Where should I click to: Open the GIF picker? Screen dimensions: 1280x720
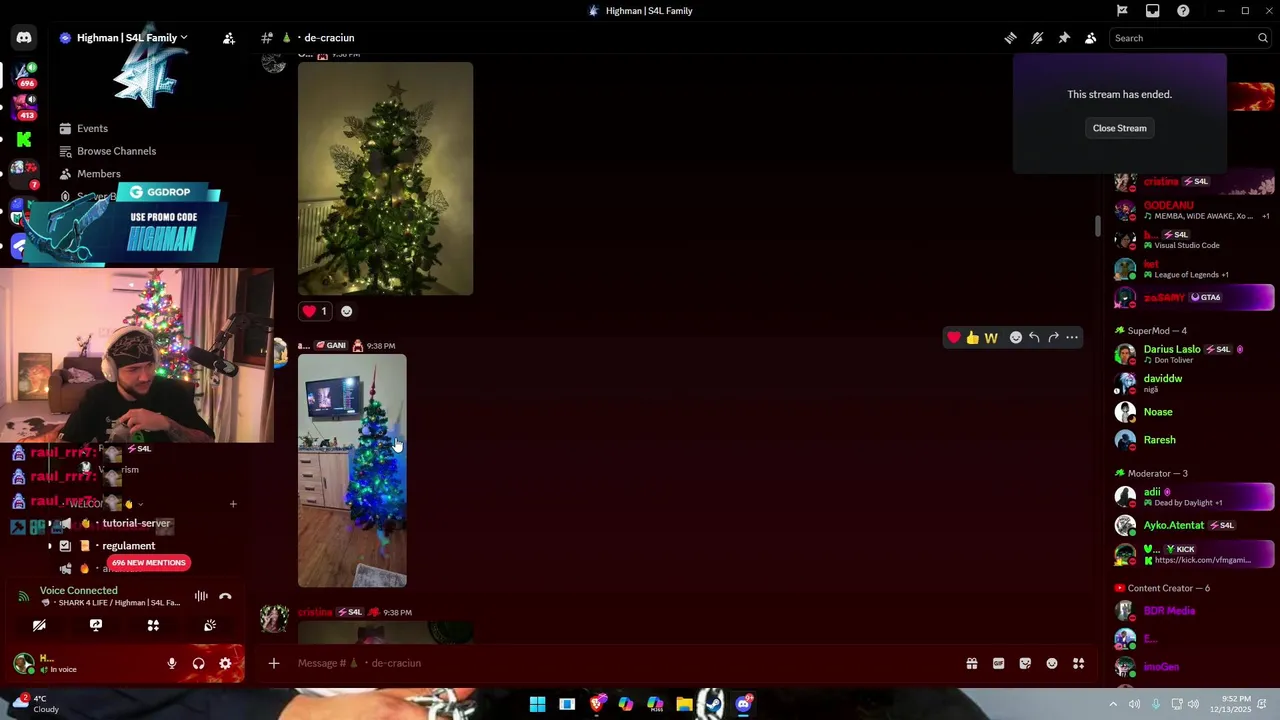(998, 663)
